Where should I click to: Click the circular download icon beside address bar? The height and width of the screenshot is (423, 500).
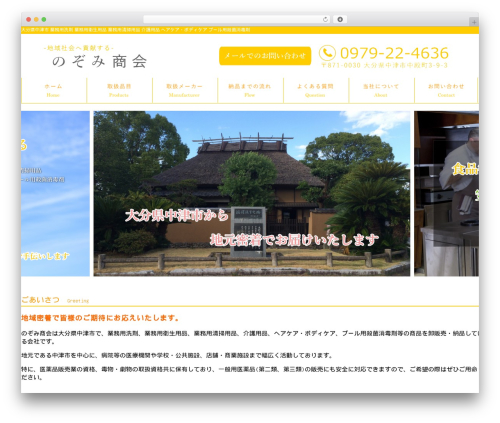coord(340,19)
